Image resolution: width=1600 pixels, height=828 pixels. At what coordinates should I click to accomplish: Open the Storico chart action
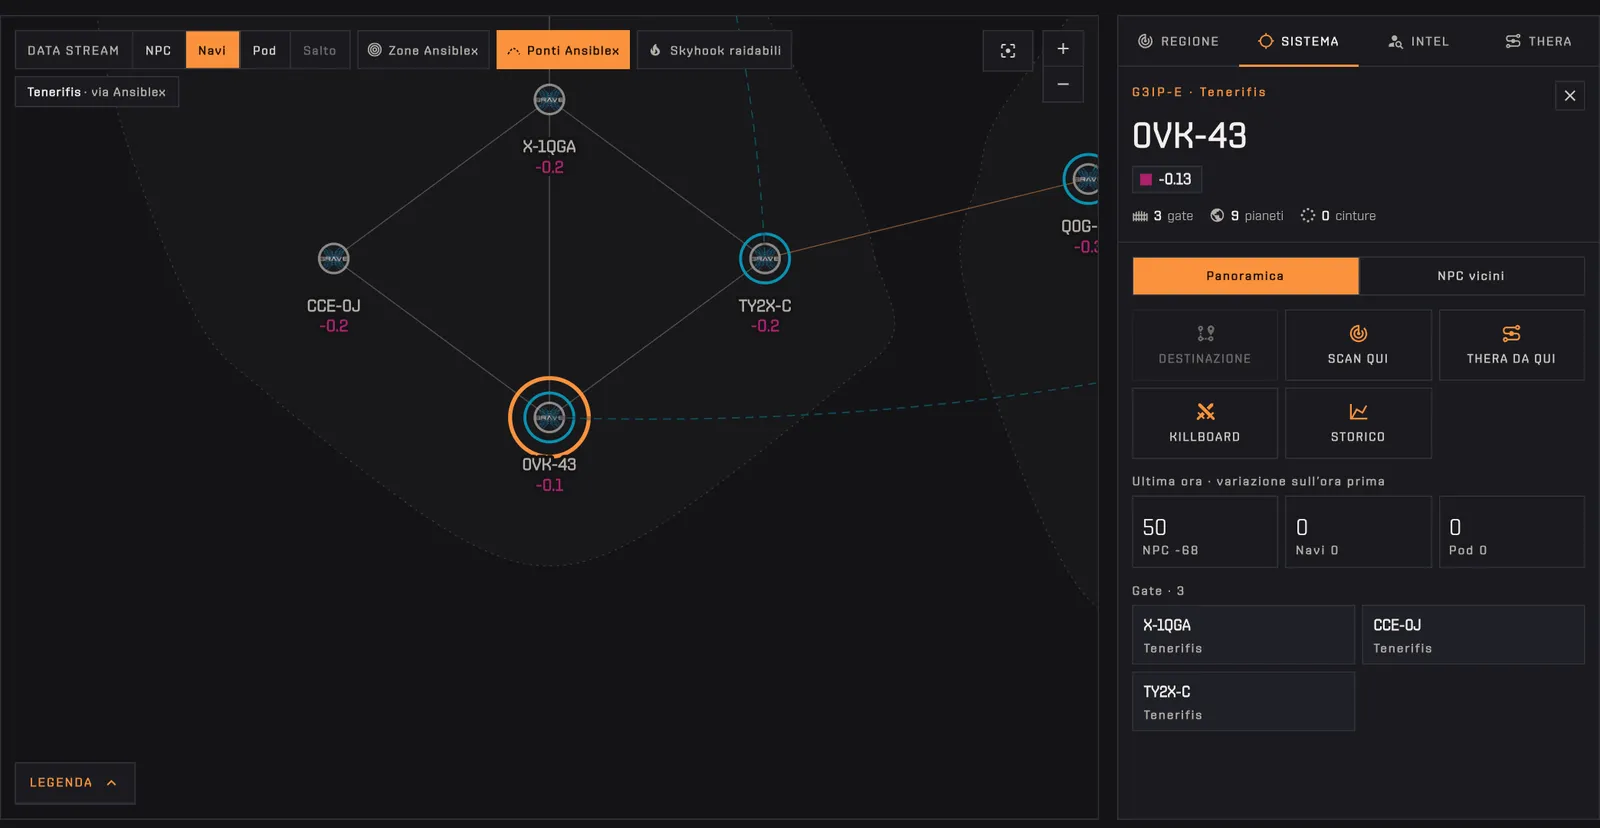point(1358,423)
